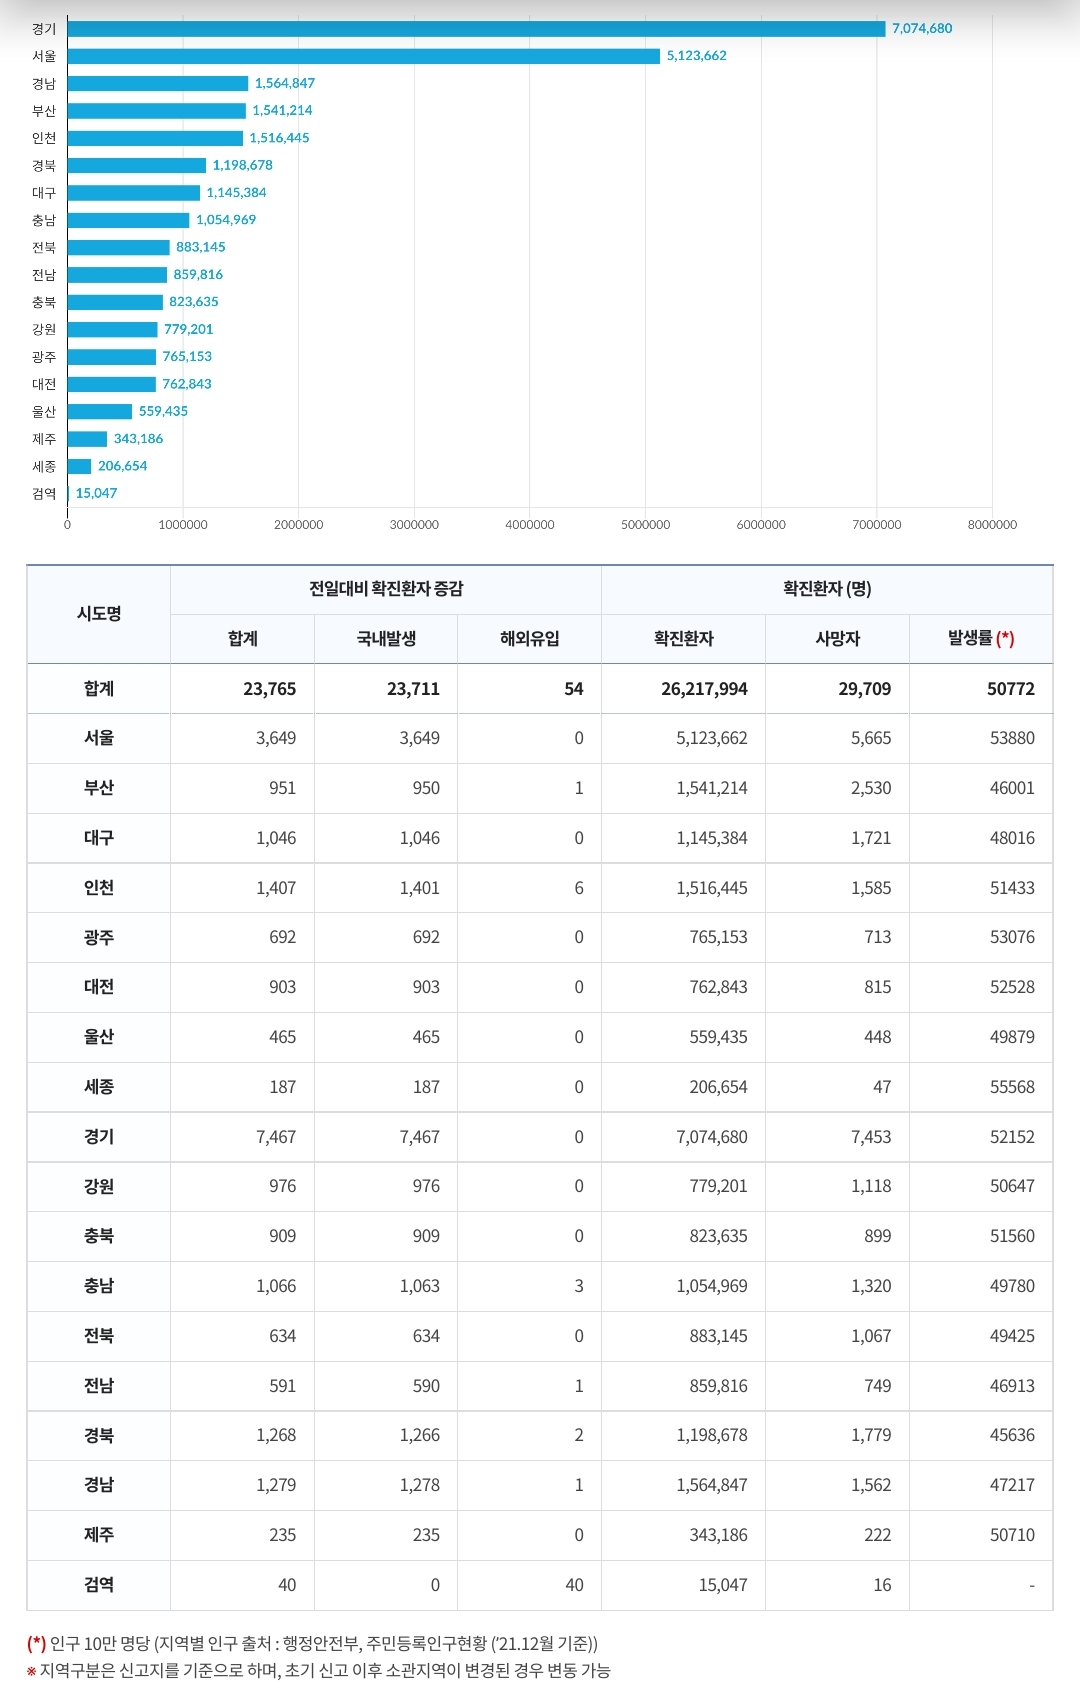Screen dimensions: 1080x1687
Task: Select 서울 deaths value 5,665
Action: pos(871,738)
